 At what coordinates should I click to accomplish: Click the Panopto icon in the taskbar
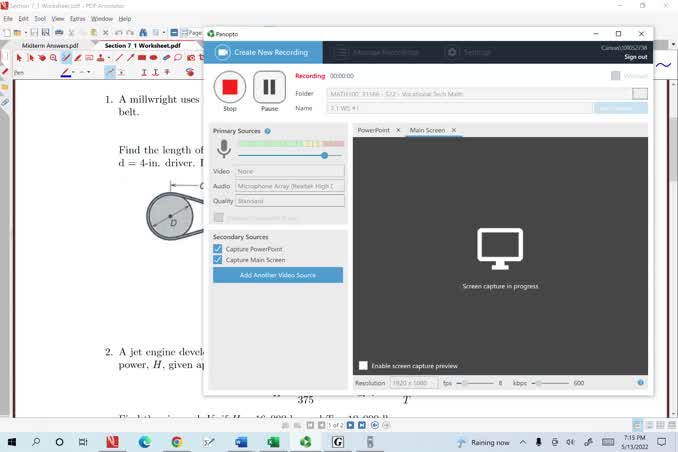click(305, 442)
